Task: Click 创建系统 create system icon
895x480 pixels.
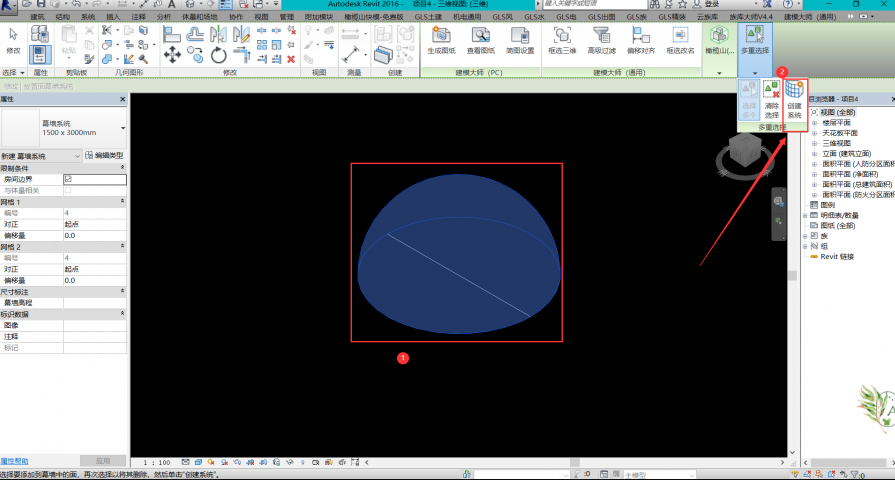Action: coord(795,100)
